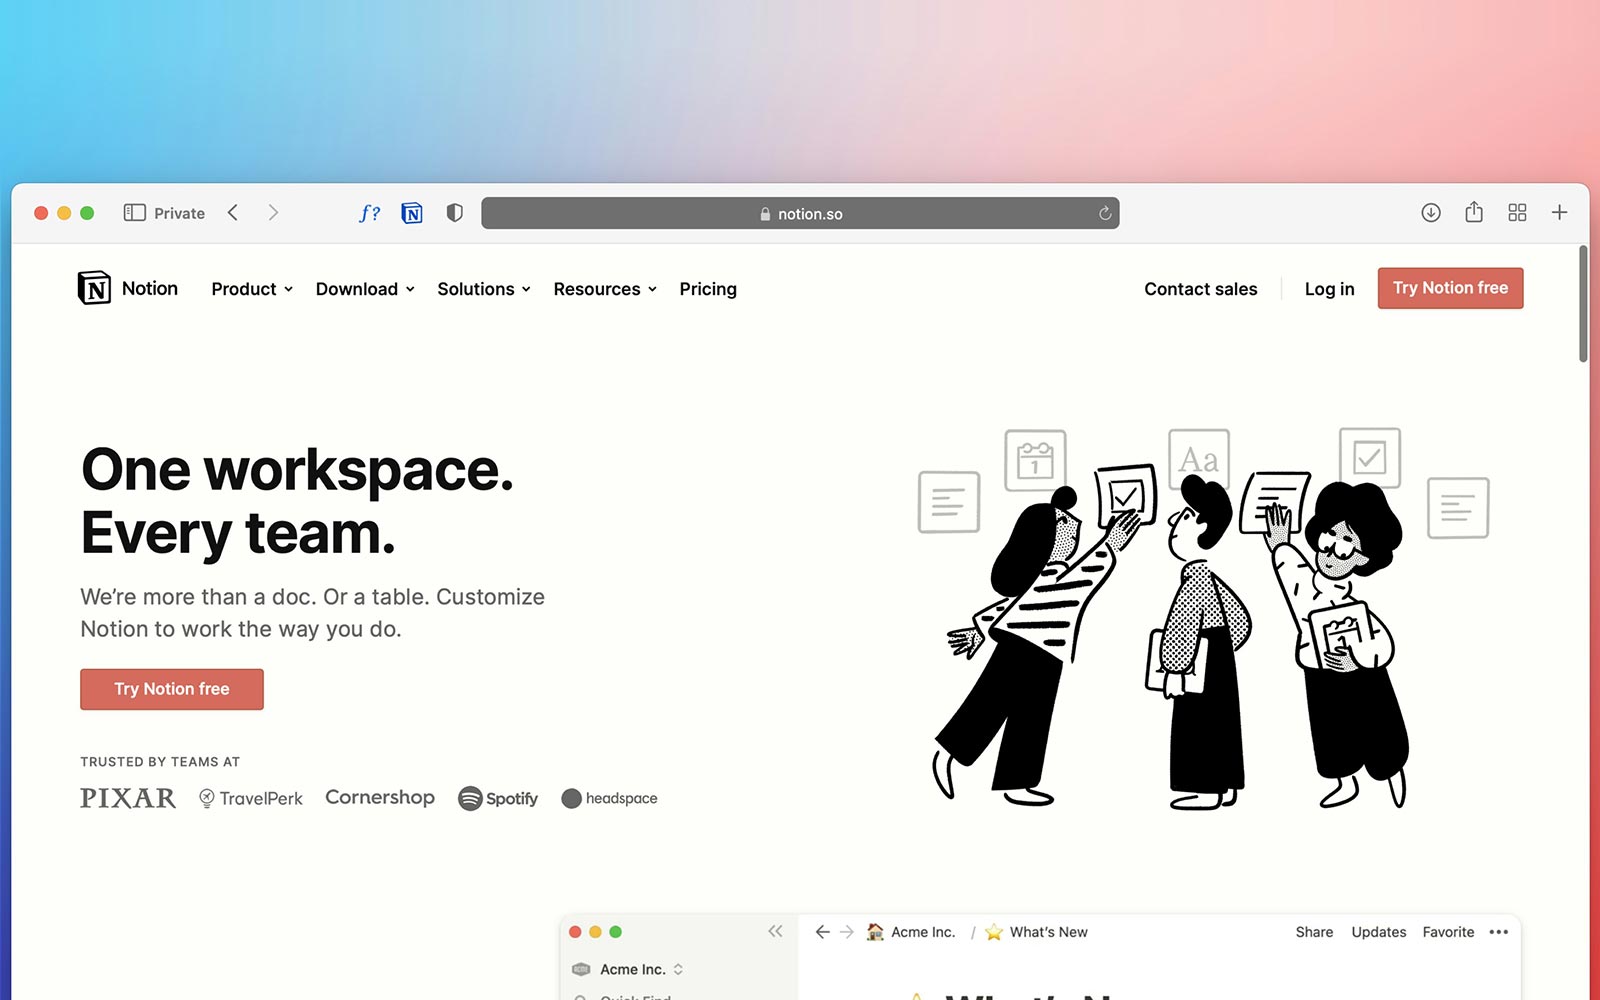Click the star icon beside What's New
Viewport: 1600px width, 1000px height.
[994, 932]
